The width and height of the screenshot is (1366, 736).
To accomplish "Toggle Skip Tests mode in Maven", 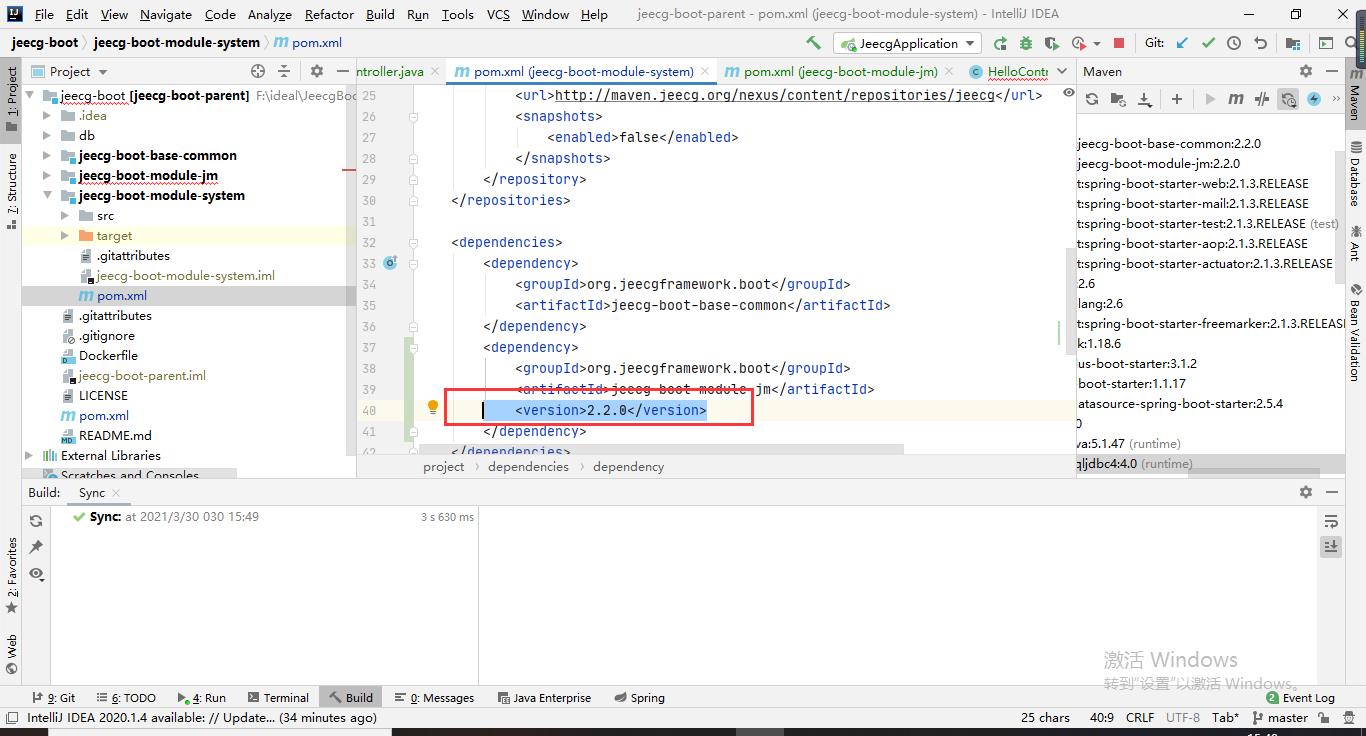I will pyautogui.click(x=1314, y=99).
